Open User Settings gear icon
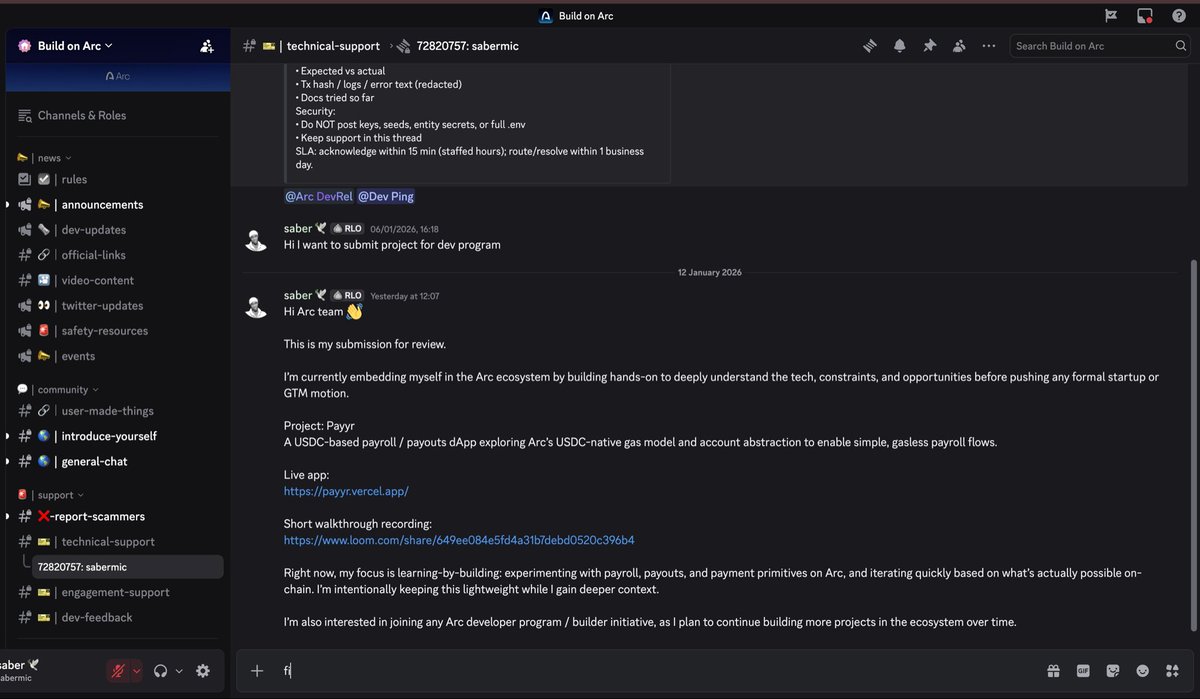This screenshot has height=699, width=1200. click(x=203, y=671)
